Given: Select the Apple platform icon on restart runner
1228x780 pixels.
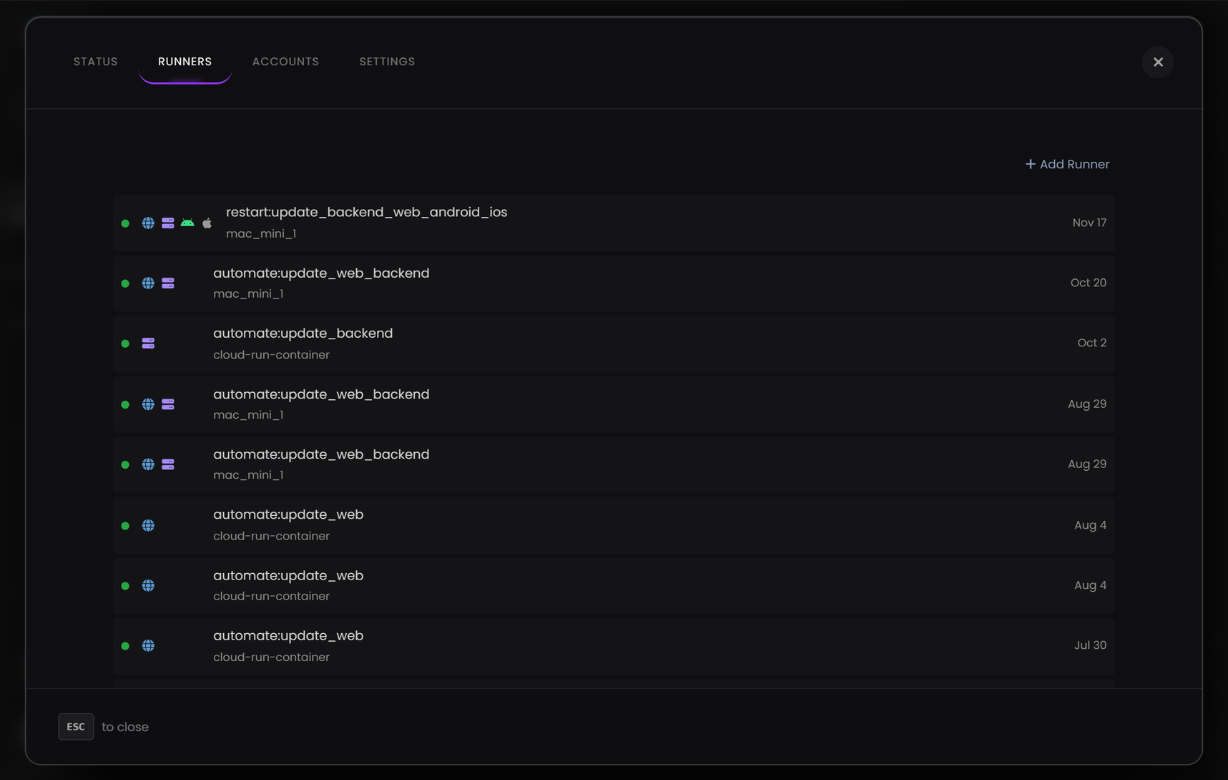Looking at the screenshot, I should coord(207,222).
